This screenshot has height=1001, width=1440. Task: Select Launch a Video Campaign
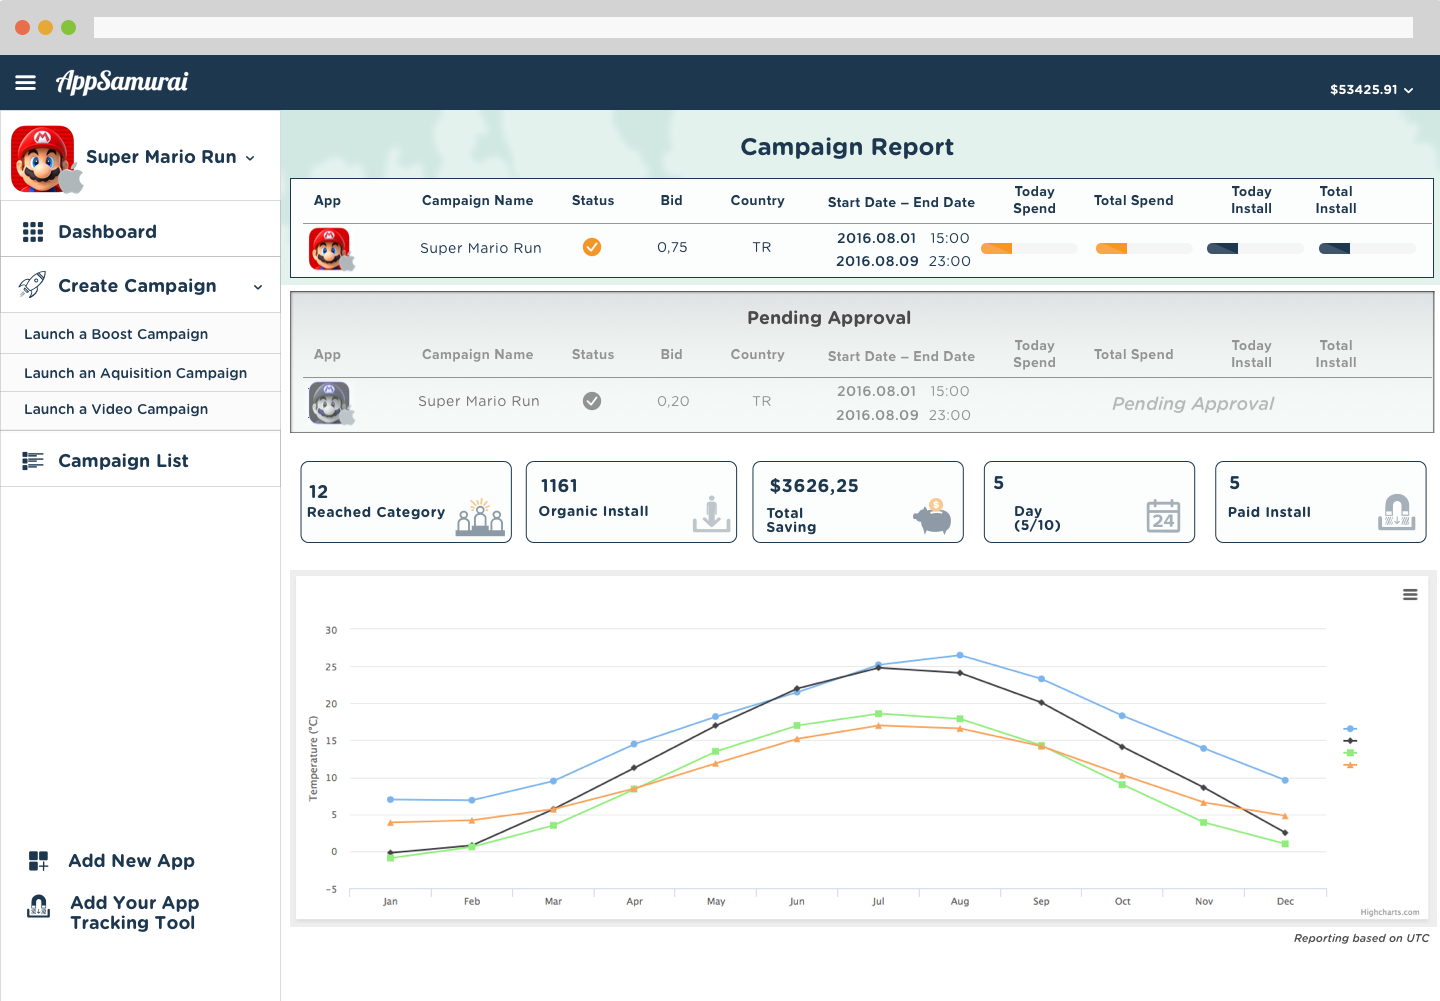pos(116,409)
